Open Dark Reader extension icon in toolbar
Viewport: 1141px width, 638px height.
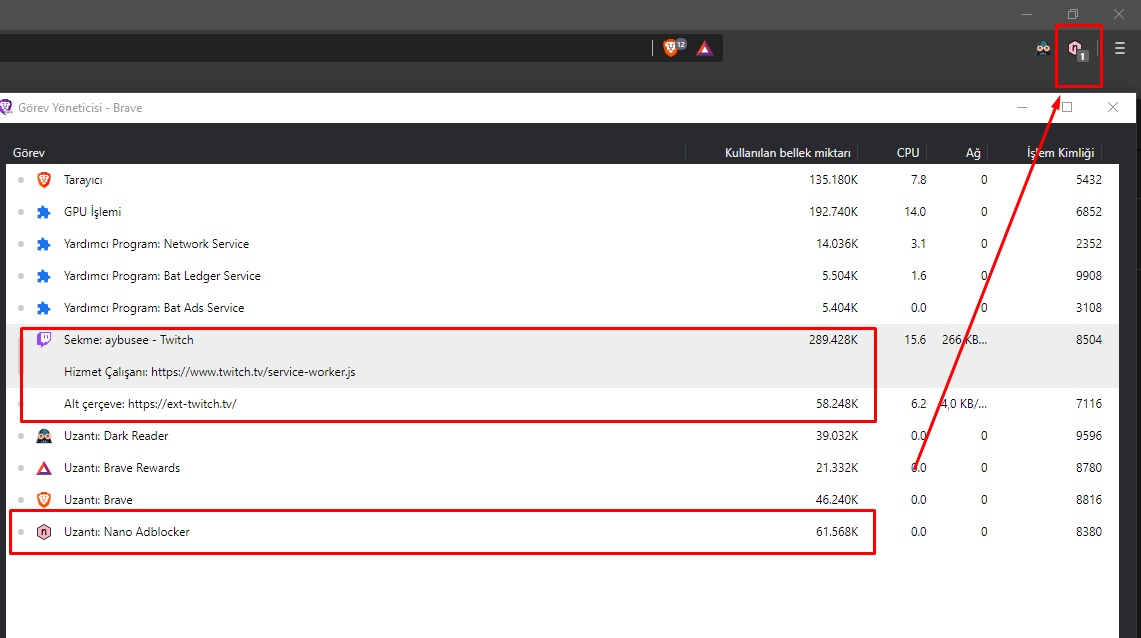pyautogui.click(x=1043, y=49)
